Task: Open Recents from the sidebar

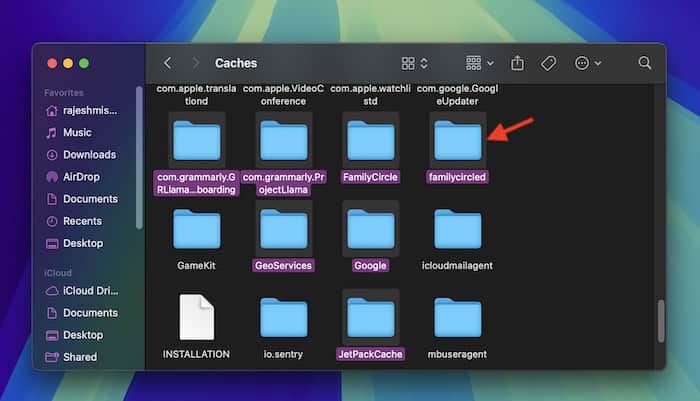Action: click(x=82, y=221)
